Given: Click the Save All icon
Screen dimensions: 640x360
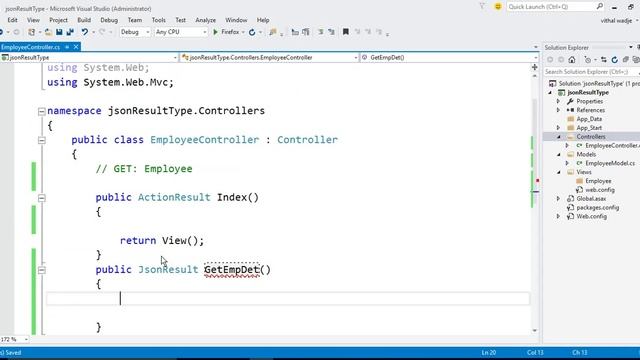Looking at the screenshot, I should [x=70, y=32].
